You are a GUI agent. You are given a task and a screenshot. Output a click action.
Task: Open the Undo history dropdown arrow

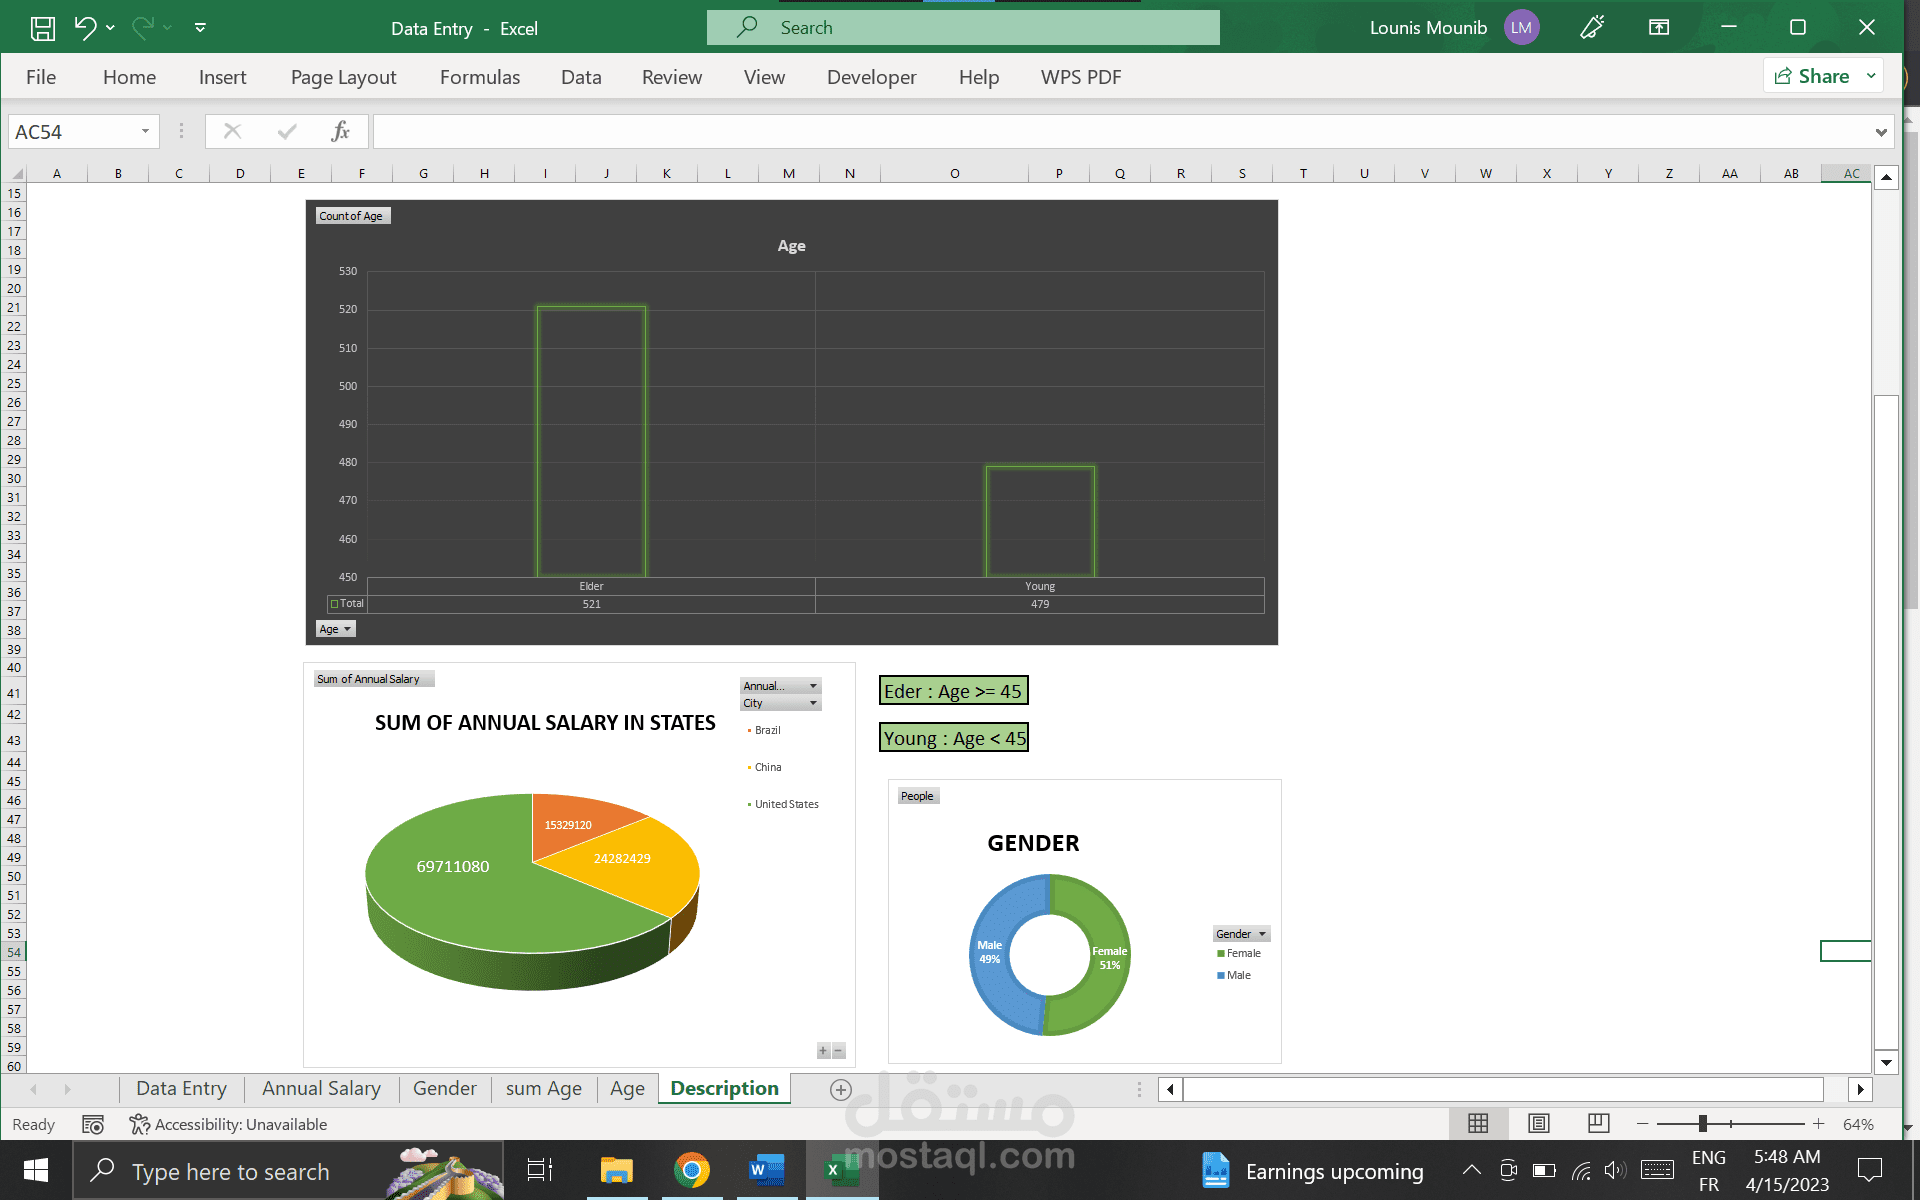tap(110, 28)
